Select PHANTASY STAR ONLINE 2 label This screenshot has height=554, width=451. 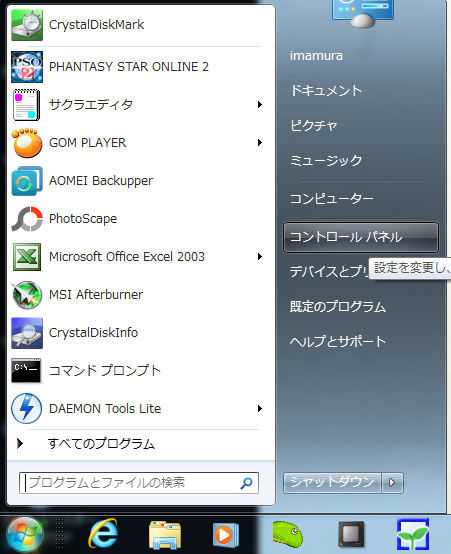tap(129, 67)
